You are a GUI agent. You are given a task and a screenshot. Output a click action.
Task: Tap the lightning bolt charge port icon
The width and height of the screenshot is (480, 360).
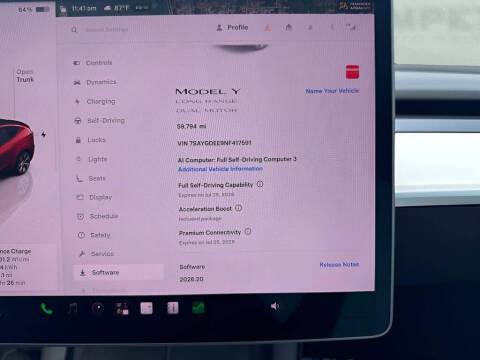pyautogui.click(x=44, y=134)
